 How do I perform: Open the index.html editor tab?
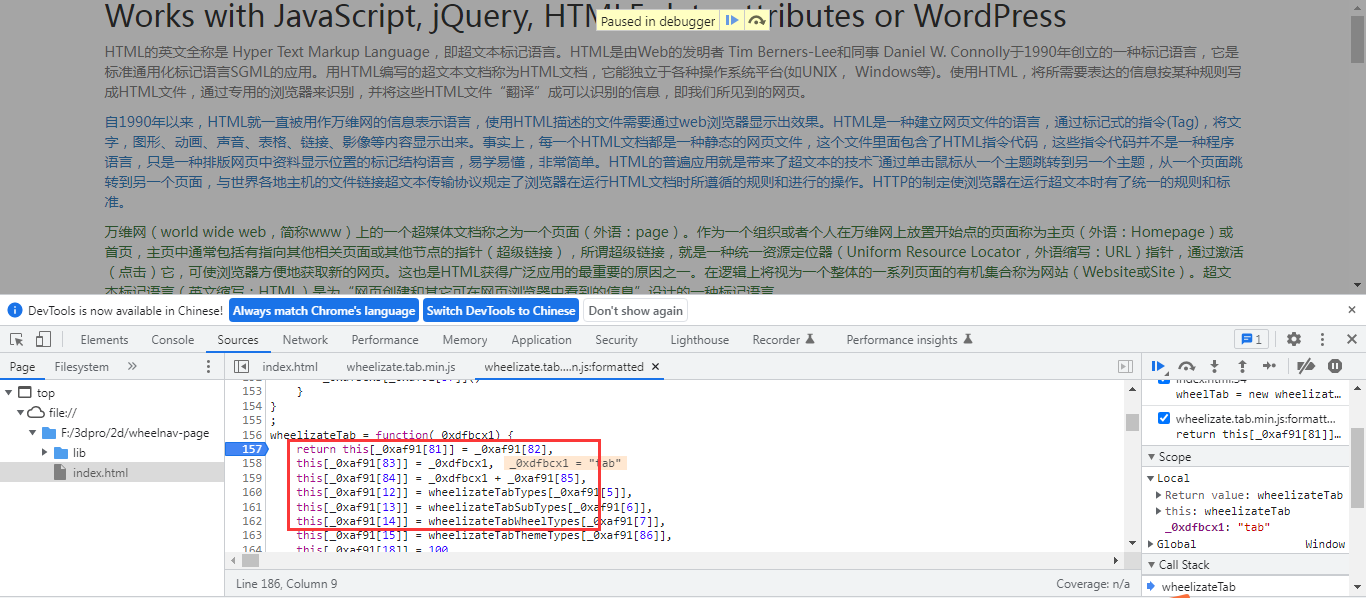click(290, 367)
